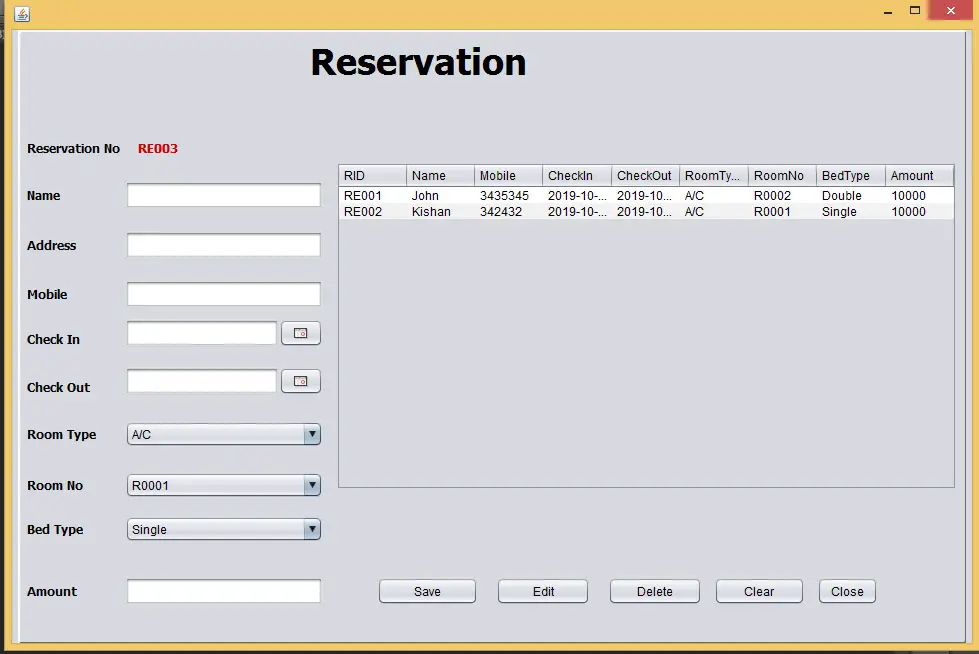
Task: Click the Amount column header
Action: pos(910,175)
